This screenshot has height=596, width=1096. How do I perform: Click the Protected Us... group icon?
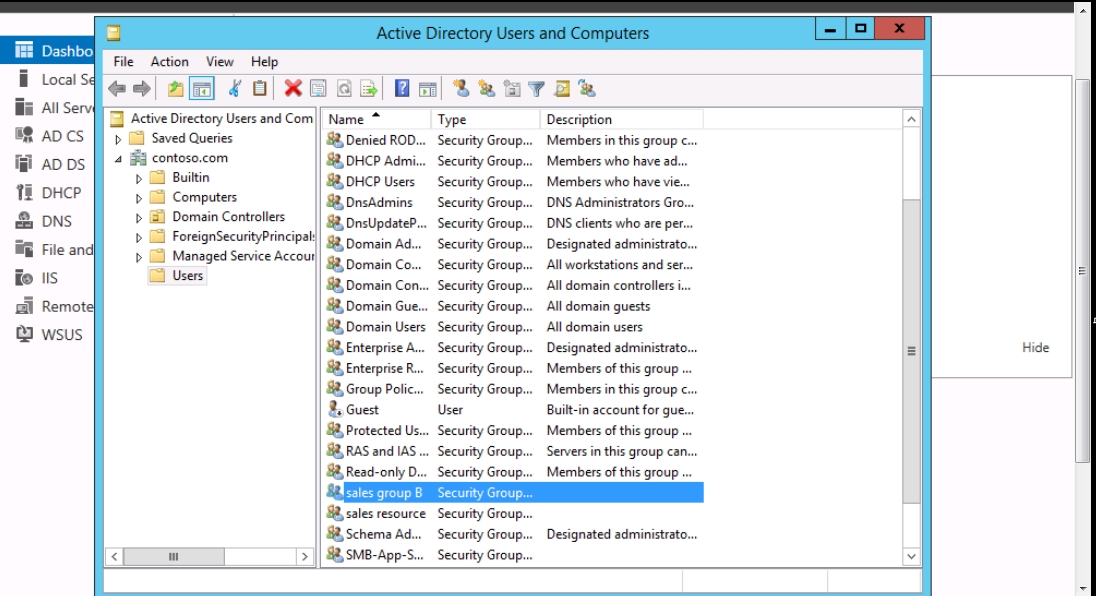[x=335, y=430]
